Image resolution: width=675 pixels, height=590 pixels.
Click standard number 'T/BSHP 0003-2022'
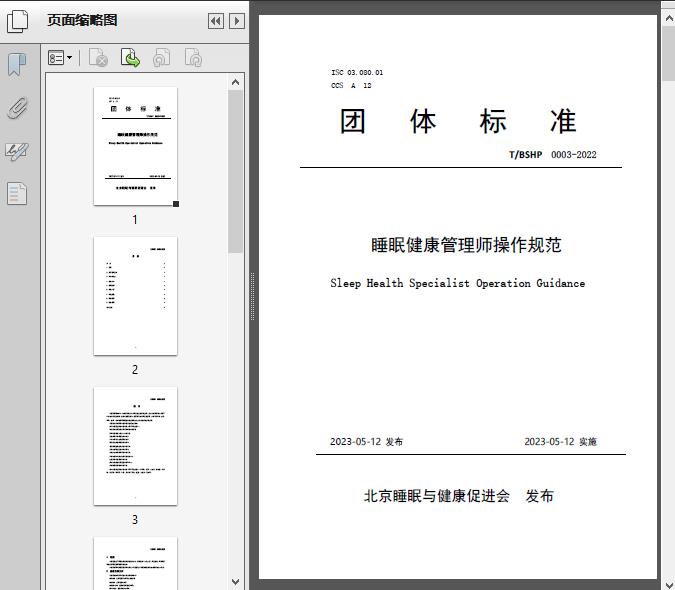[x=553, y=154]
